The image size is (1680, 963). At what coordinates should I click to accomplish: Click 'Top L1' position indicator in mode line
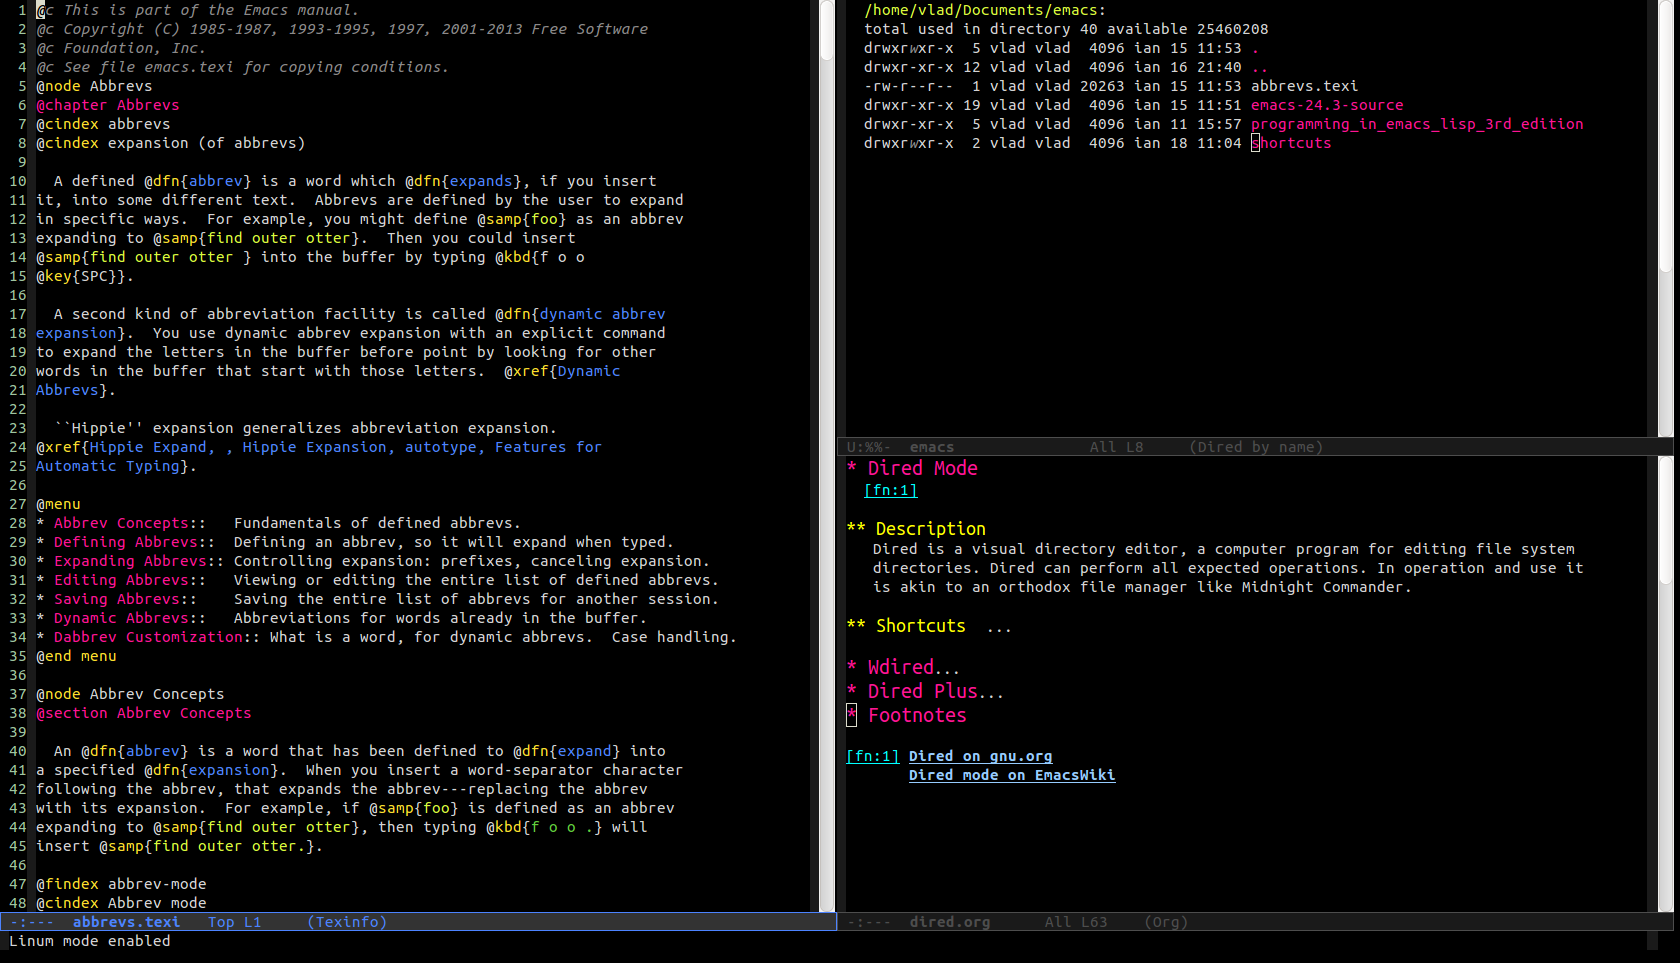(234, 922)
